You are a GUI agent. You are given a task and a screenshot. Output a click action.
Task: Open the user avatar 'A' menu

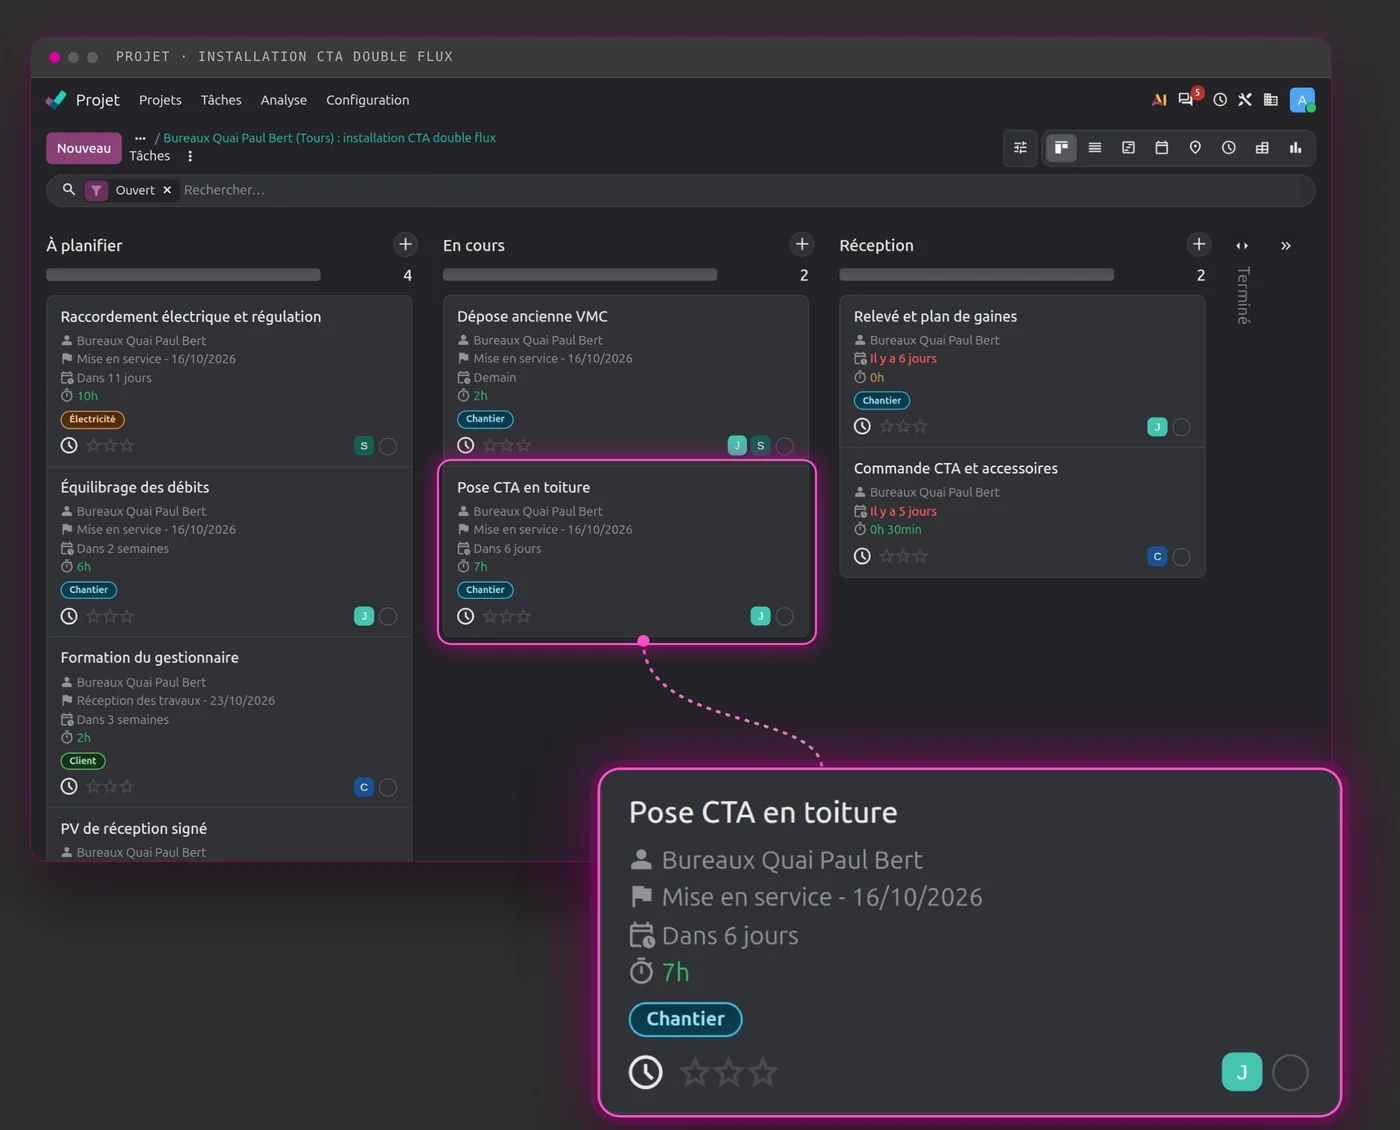click(1302, 100)
